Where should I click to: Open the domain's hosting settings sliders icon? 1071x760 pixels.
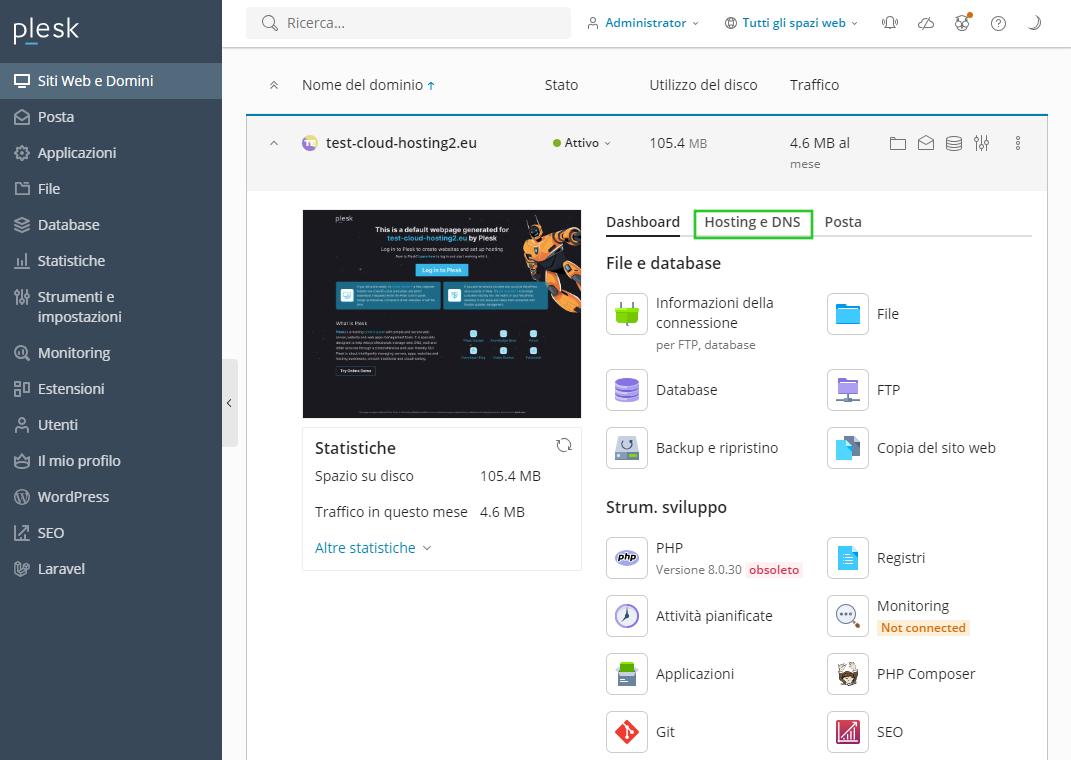point(982,143)
